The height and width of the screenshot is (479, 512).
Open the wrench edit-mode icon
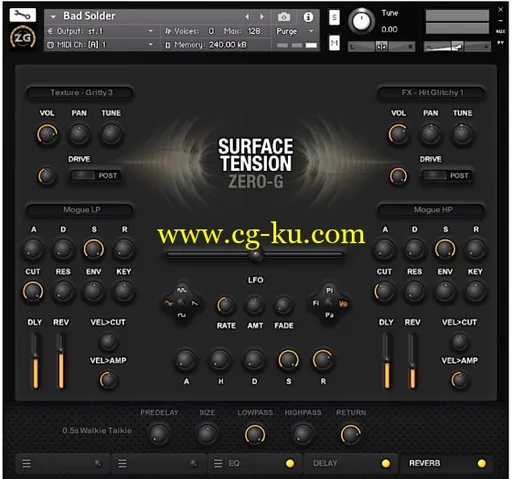point(23,15)
